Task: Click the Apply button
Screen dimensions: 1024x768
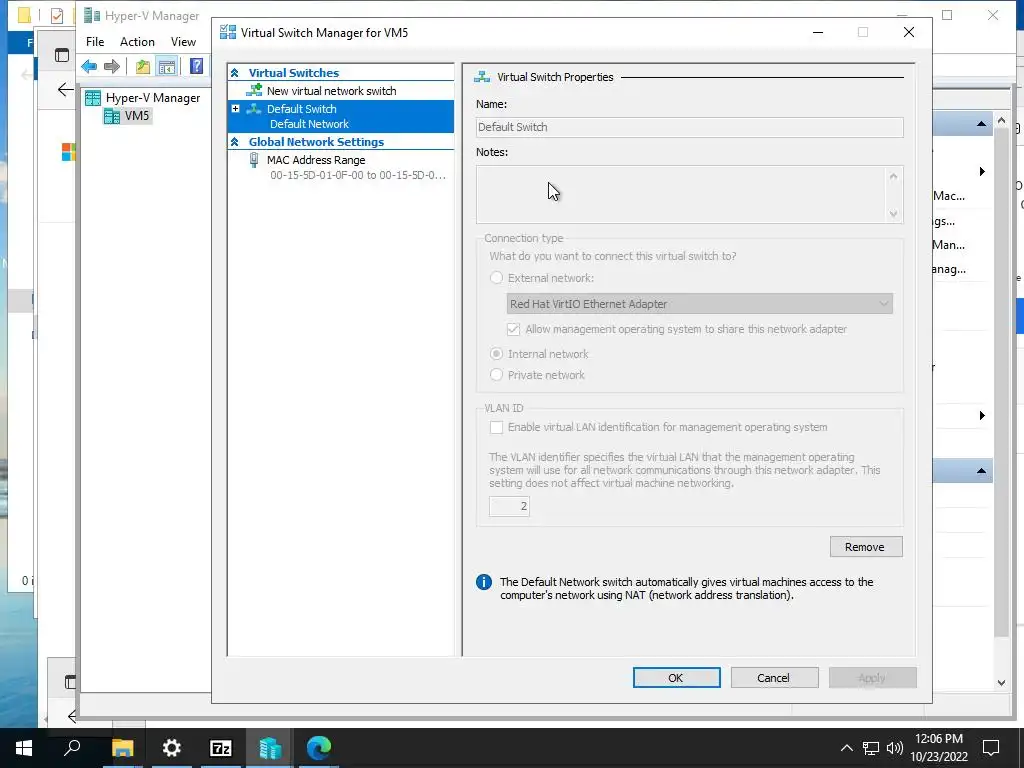Action: 872,678
